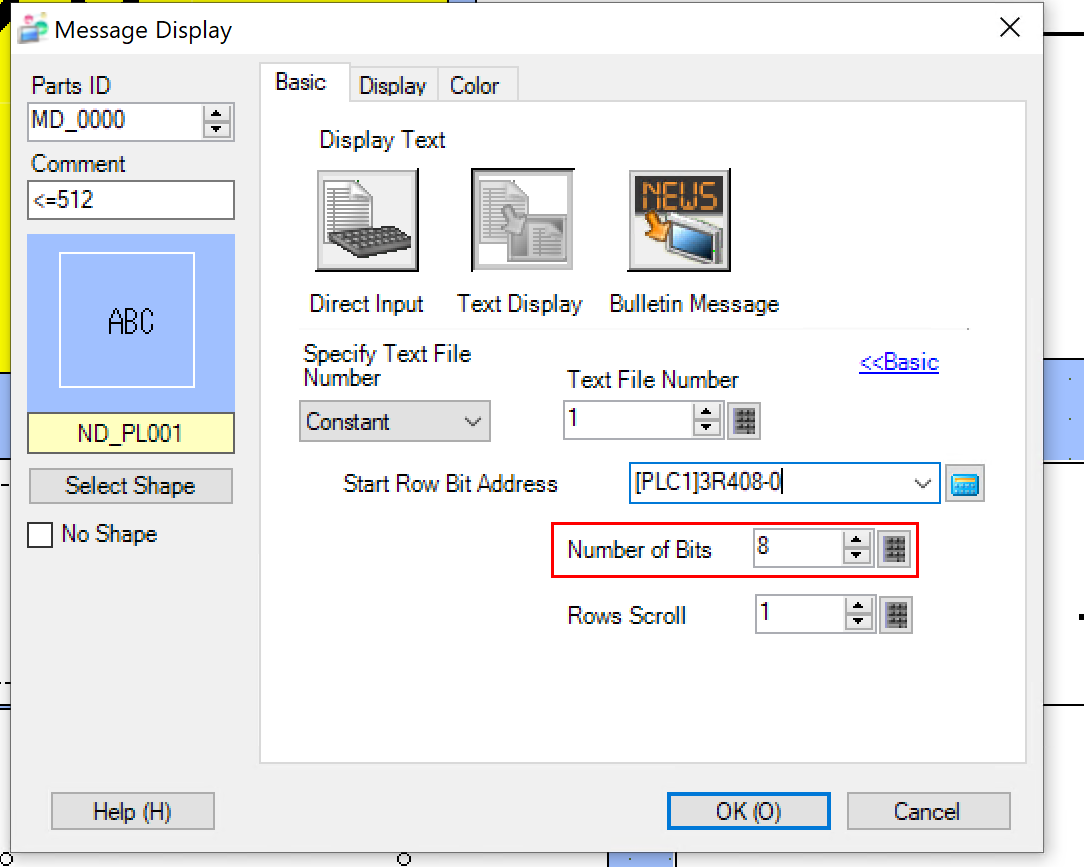Open keypad icon for Rows Scroll
Viewport: 1084px width, 867px height.
[x=895, y=615]
